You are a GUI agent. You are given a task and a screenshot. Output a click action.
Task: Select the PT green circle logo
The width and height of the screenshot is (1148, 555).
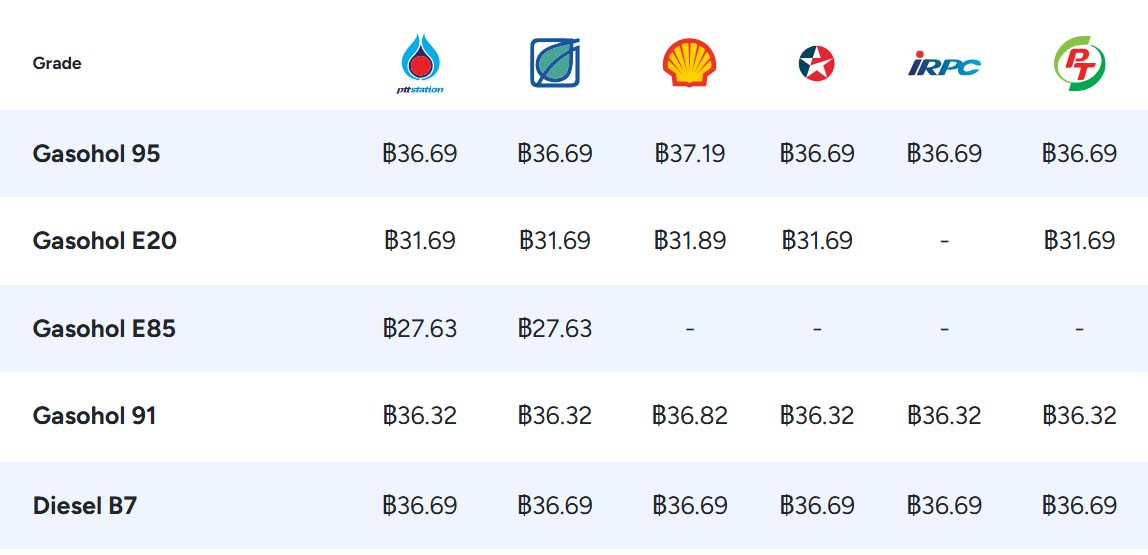click(1079, 64)
